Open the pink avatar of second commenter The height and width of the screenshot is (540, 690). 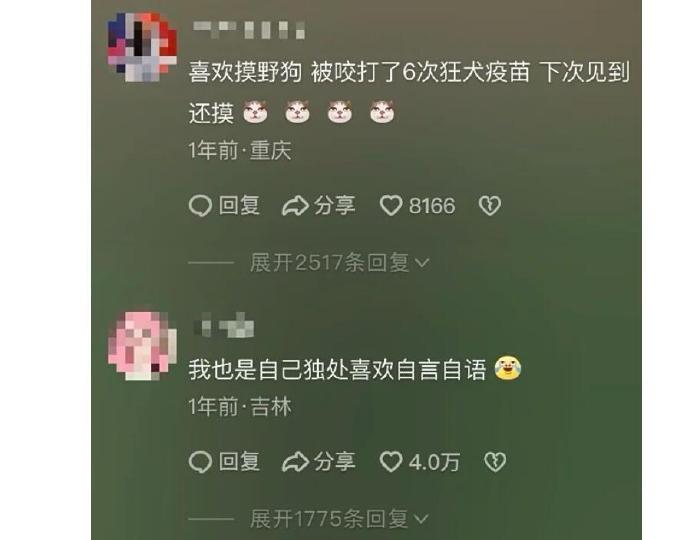coord(142,345)
